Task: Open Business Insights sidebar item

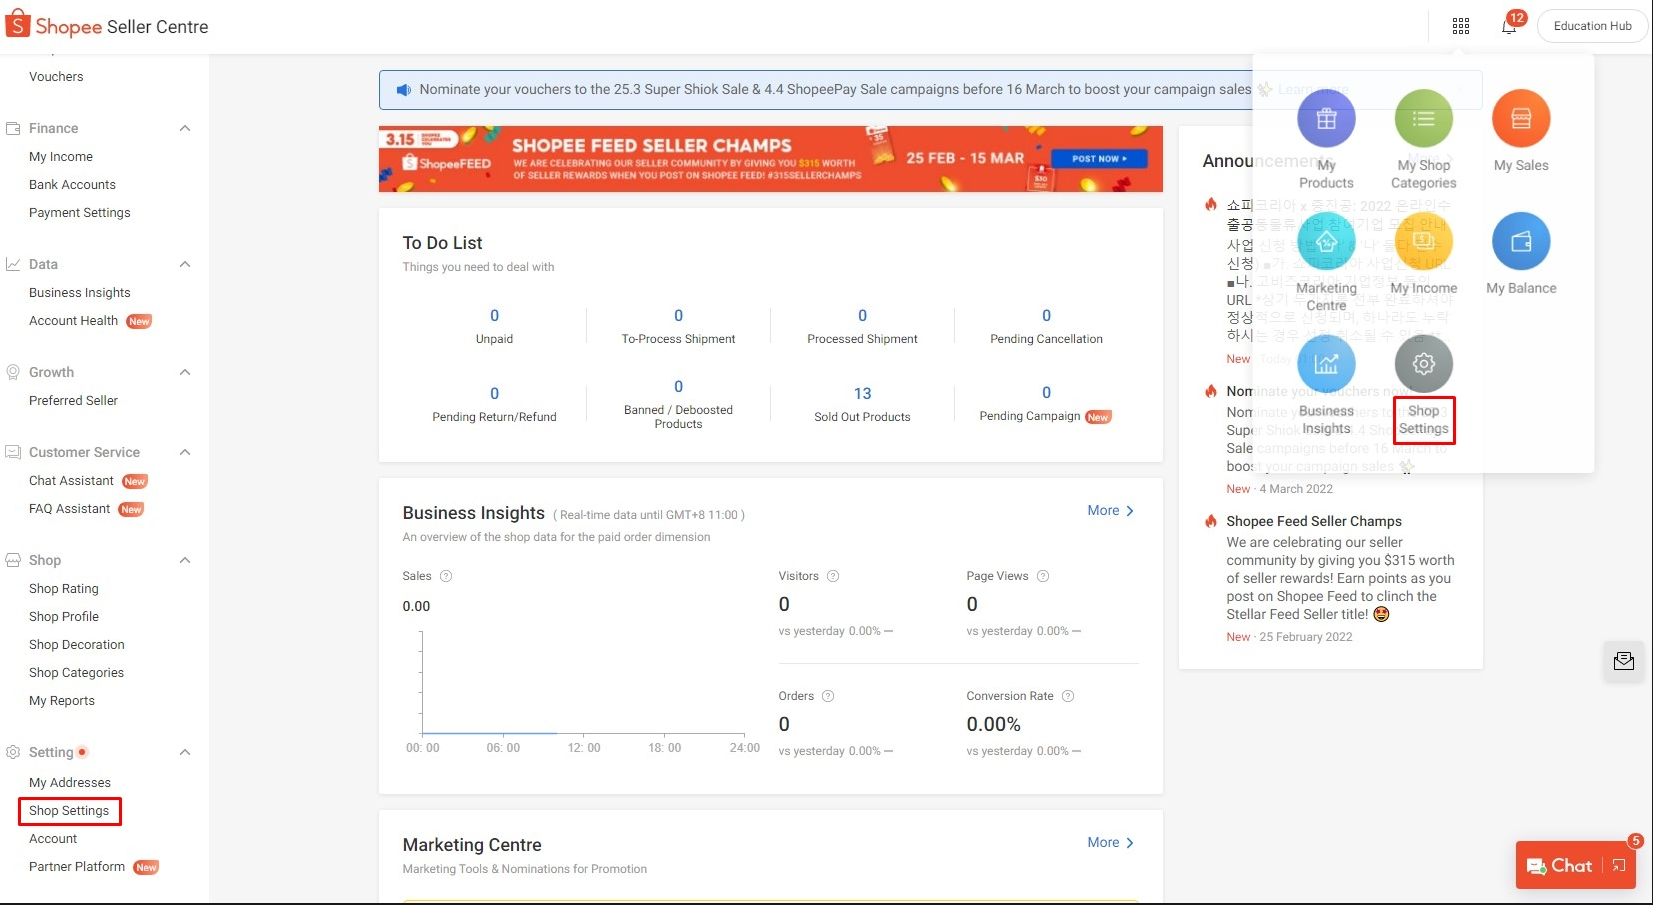Action: [80, 293]
